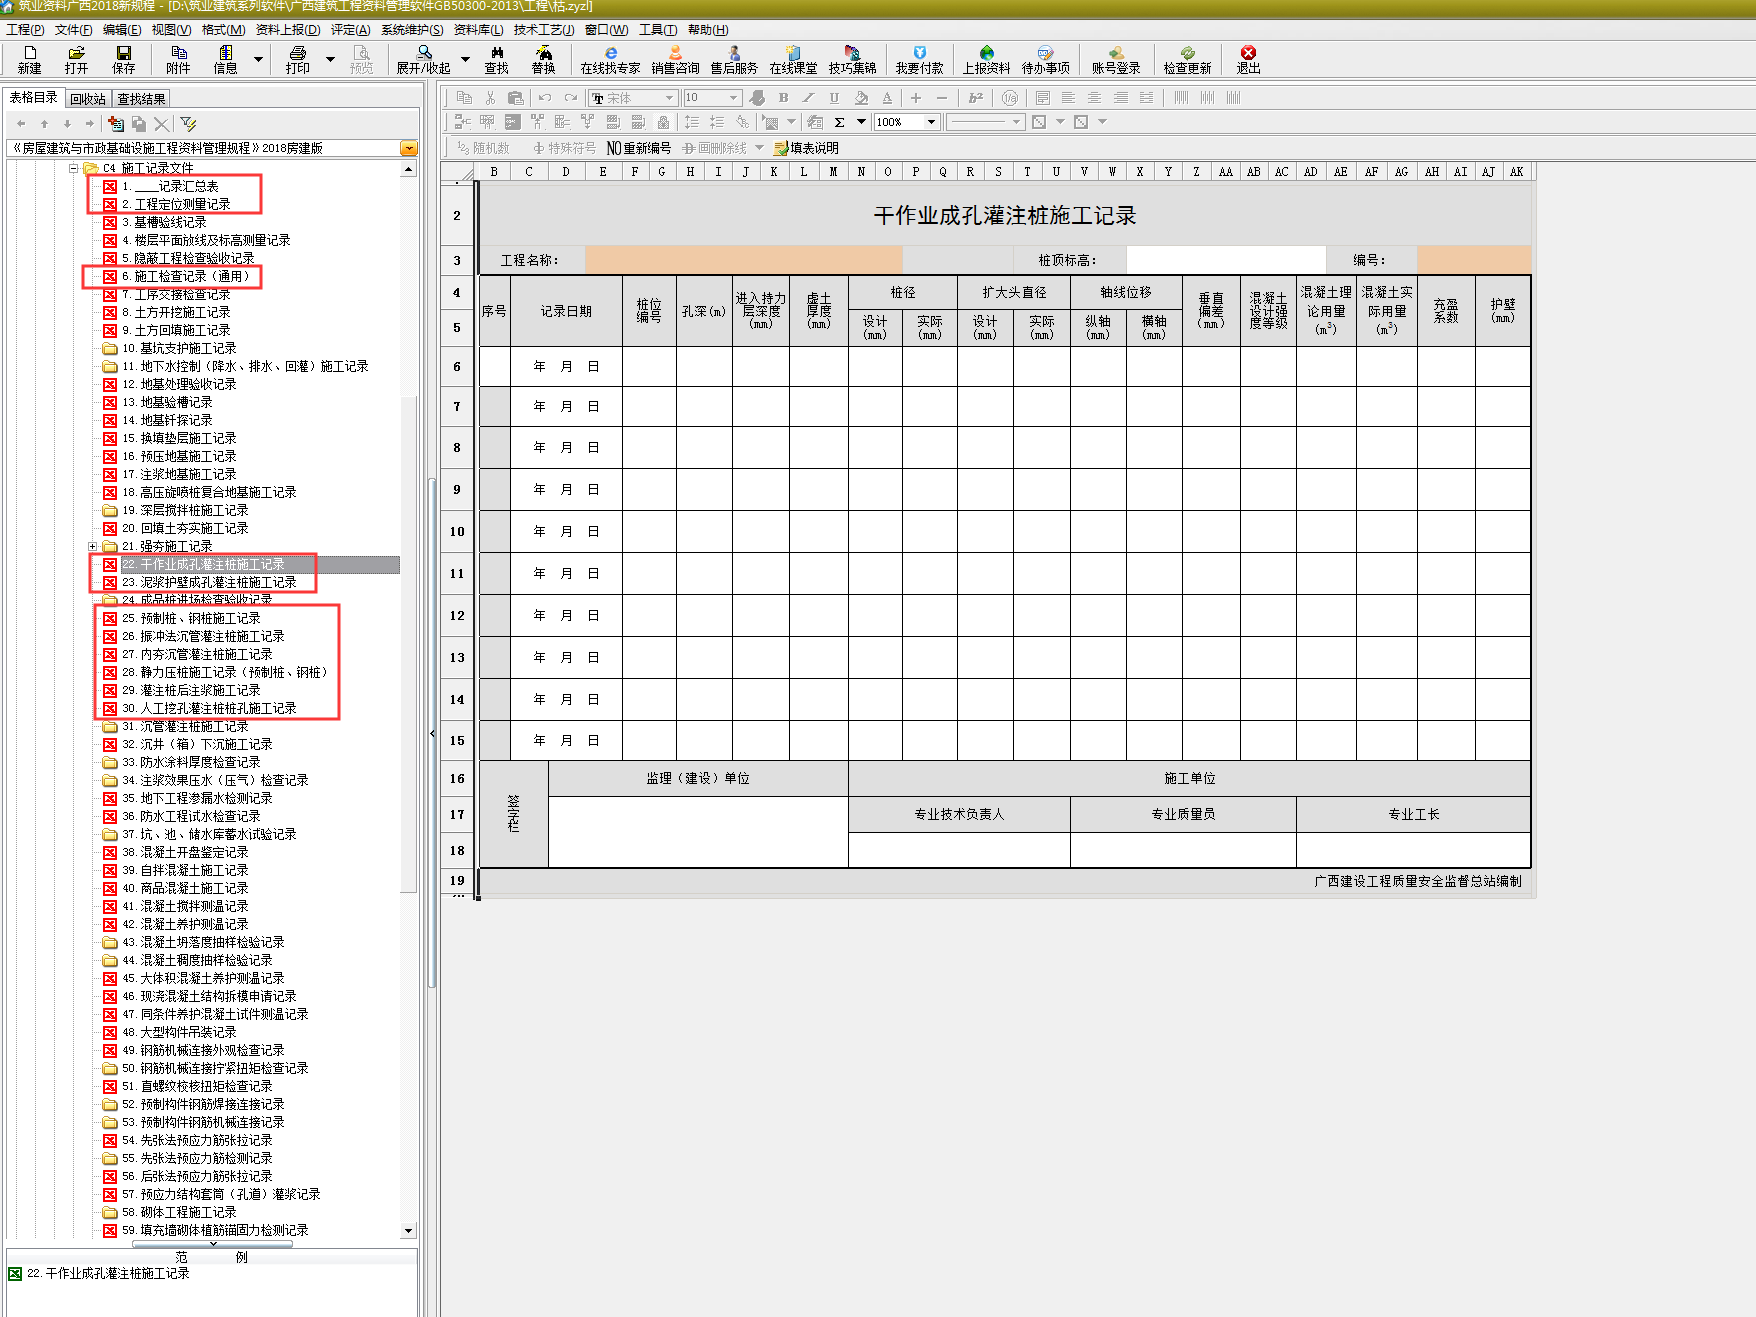Viewport: 1756px width, 1317px height.
Task: Open 售后服务 after-sales service
Action: [x=734, y=59]
